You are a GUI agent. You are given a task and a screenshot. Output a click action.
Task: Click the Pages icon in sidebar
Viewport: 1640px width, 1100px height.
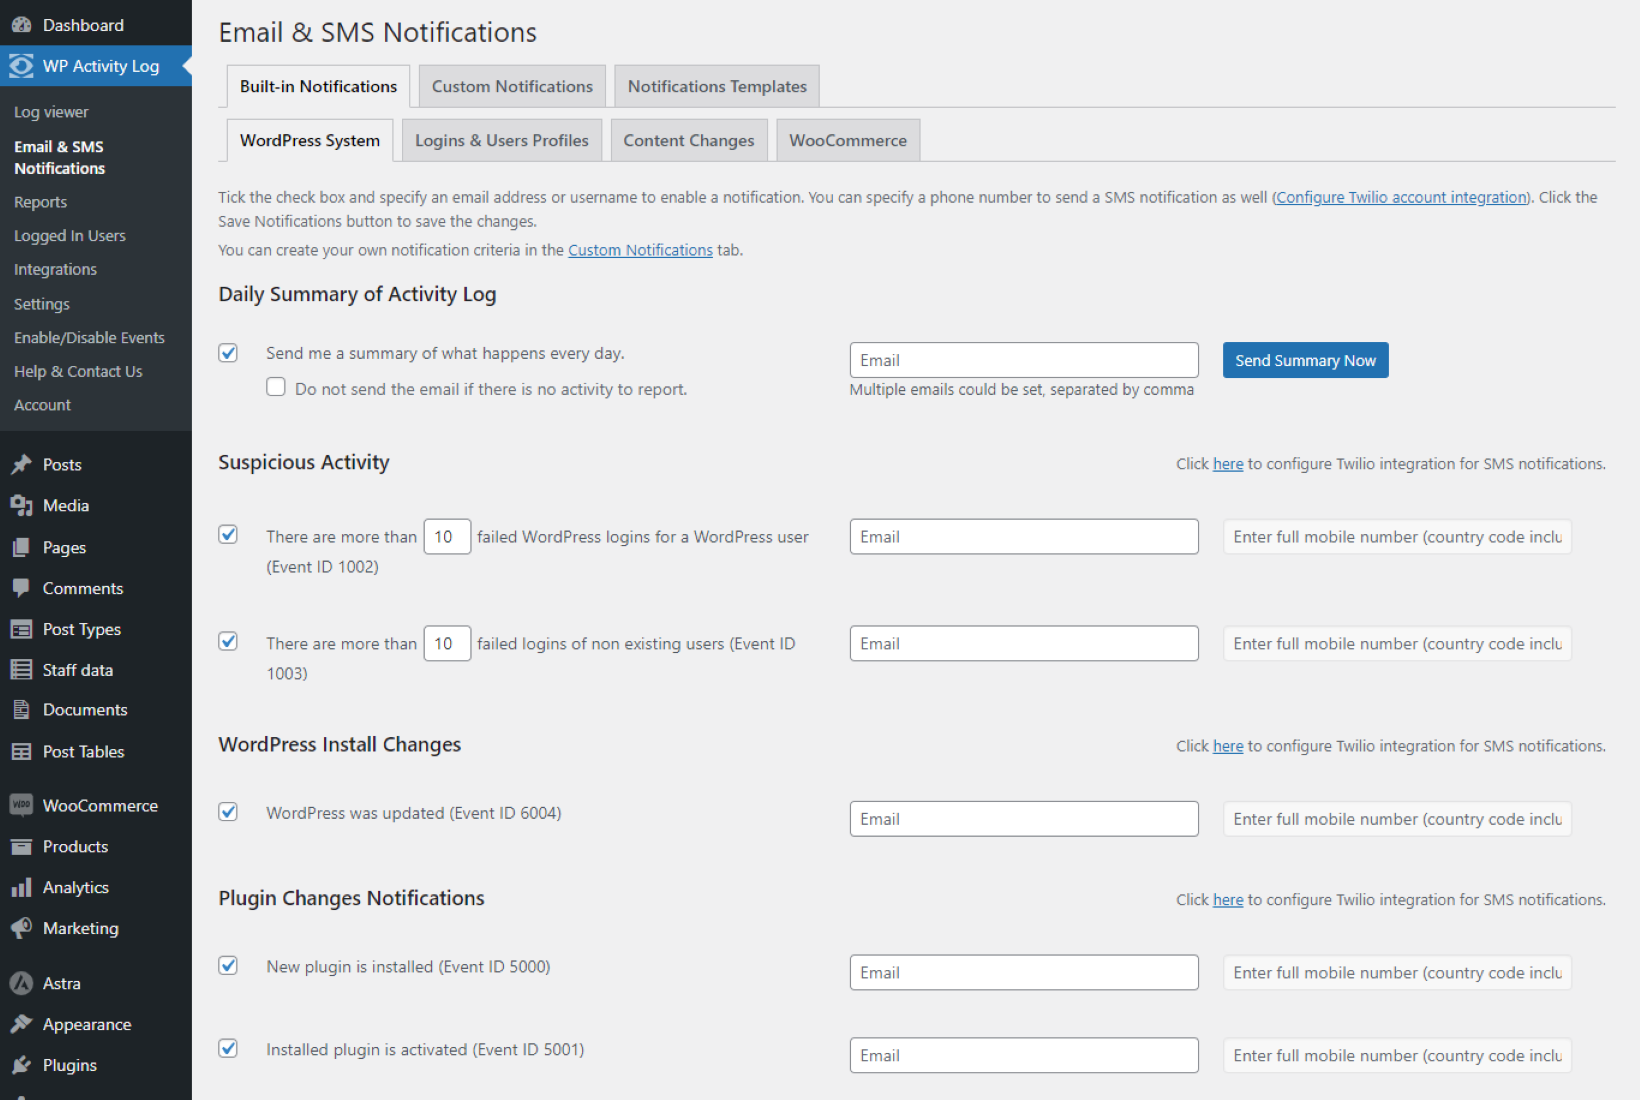21,548
